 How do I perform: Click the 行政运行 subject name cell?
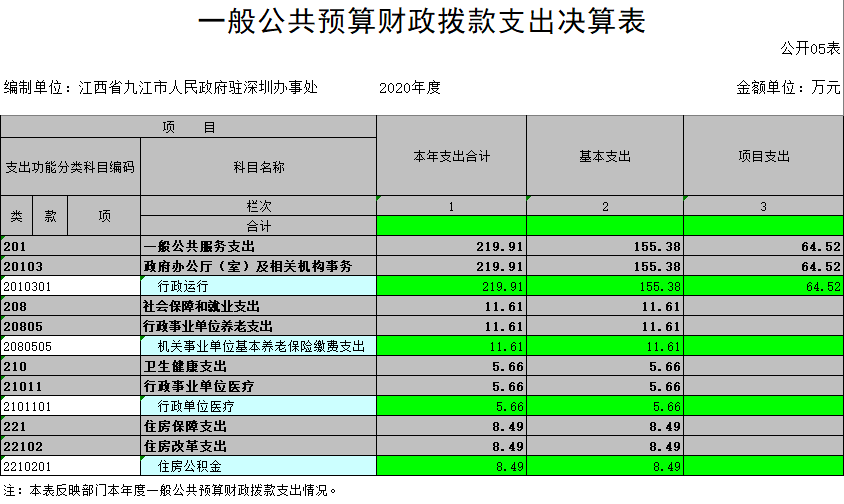point(258,286)
